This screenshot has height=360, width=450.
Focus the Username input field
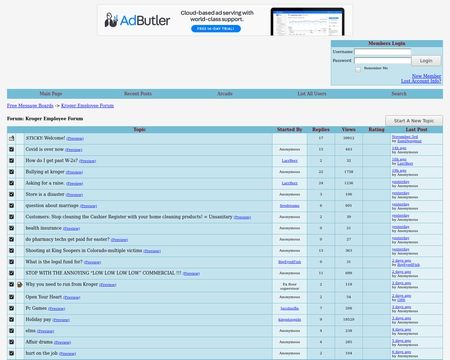[x=383, y=52]
